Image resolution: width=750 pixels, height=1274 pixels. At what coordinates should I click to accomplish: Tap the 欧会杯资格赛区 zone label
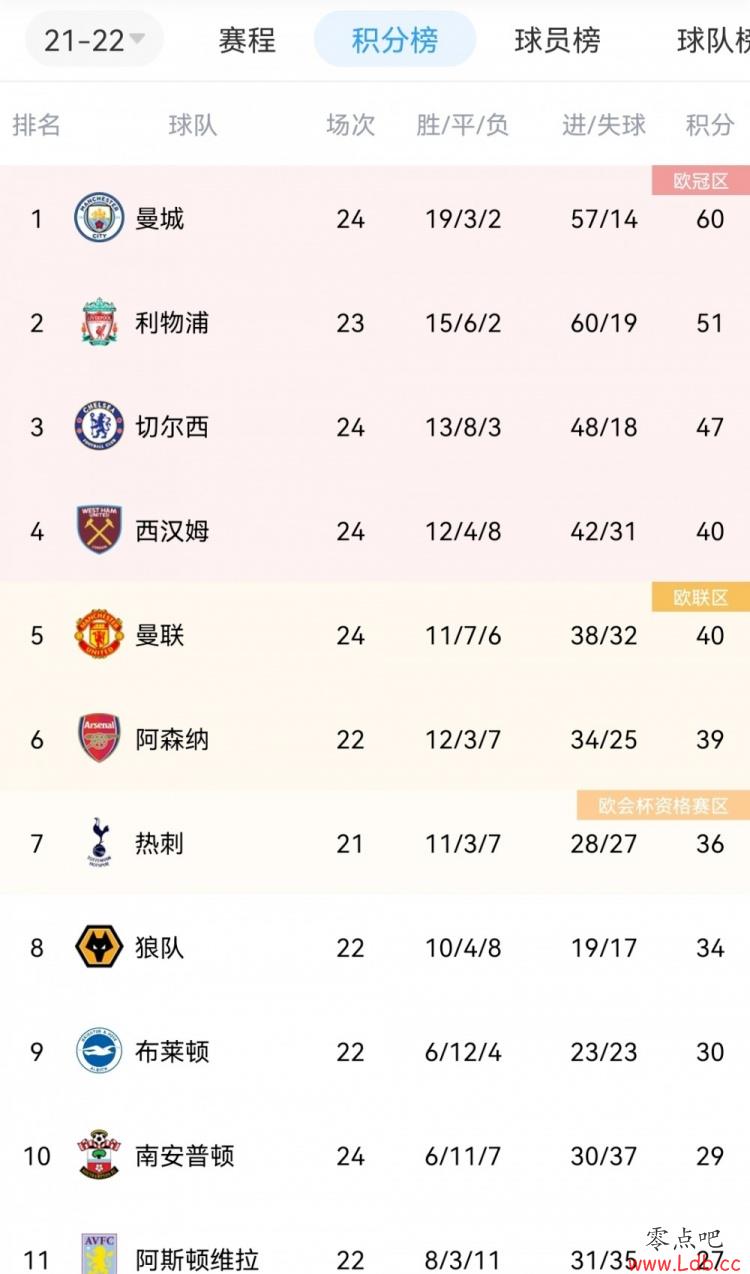point(663,805)
